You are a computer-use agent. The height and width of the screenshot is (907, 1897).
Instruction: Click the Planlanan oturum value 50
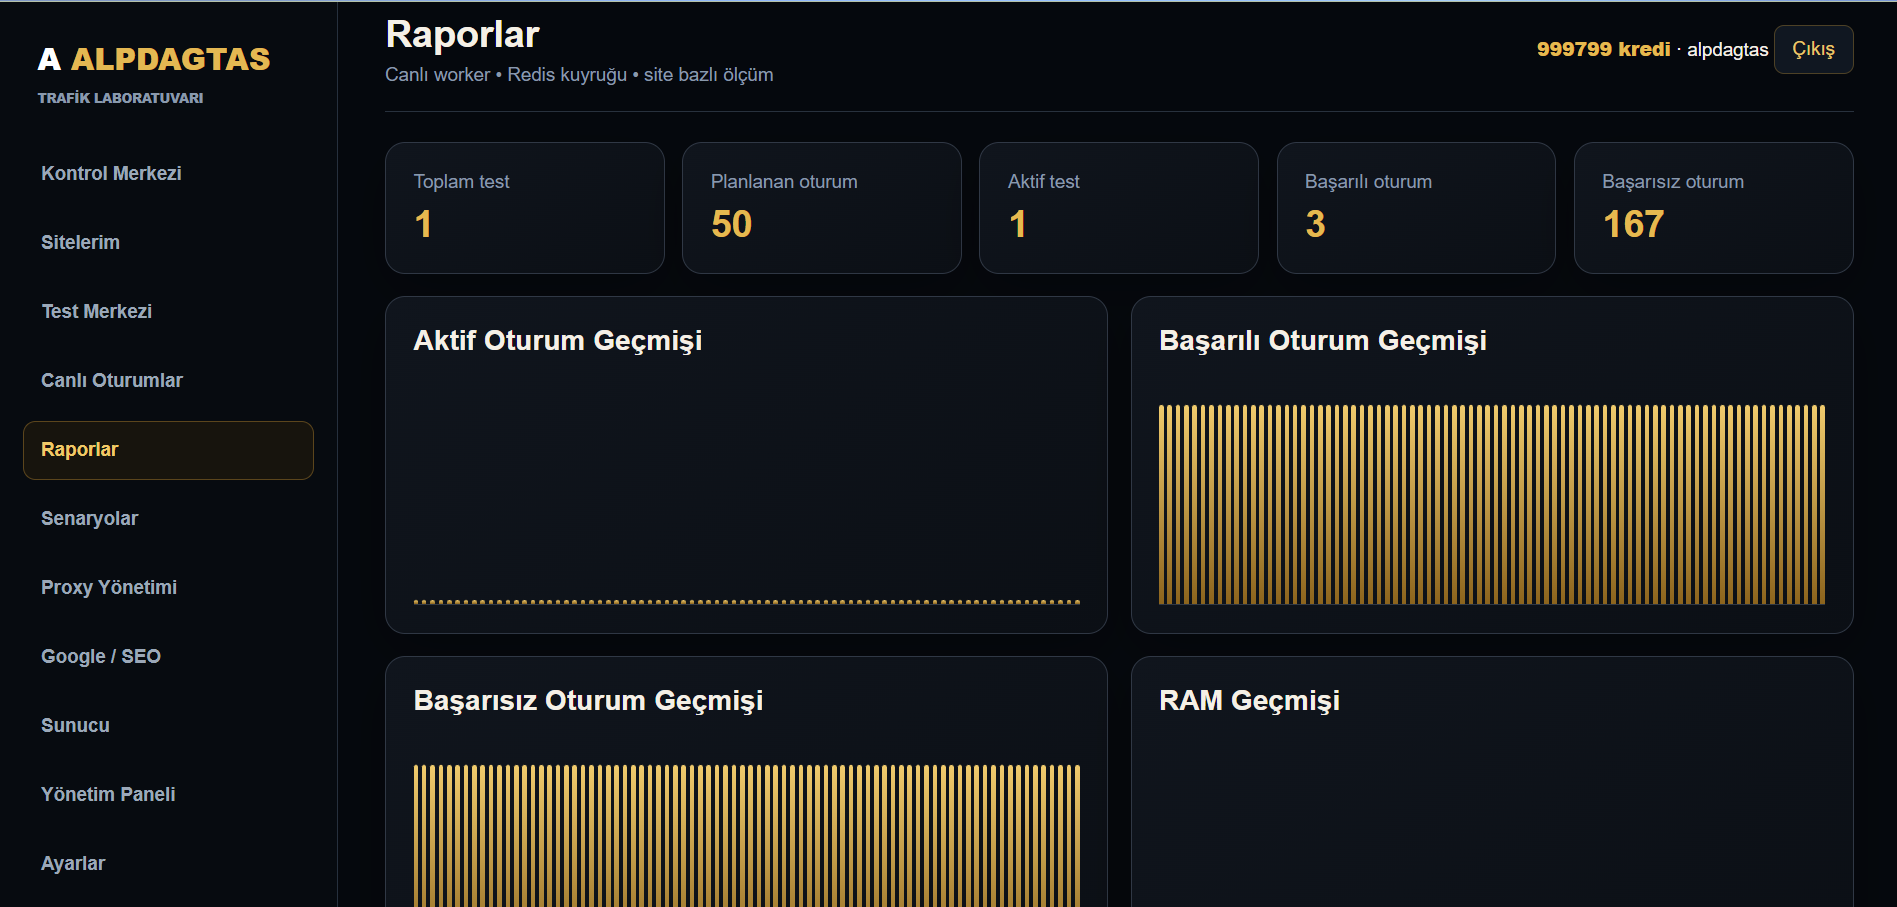tap(732, 224)
